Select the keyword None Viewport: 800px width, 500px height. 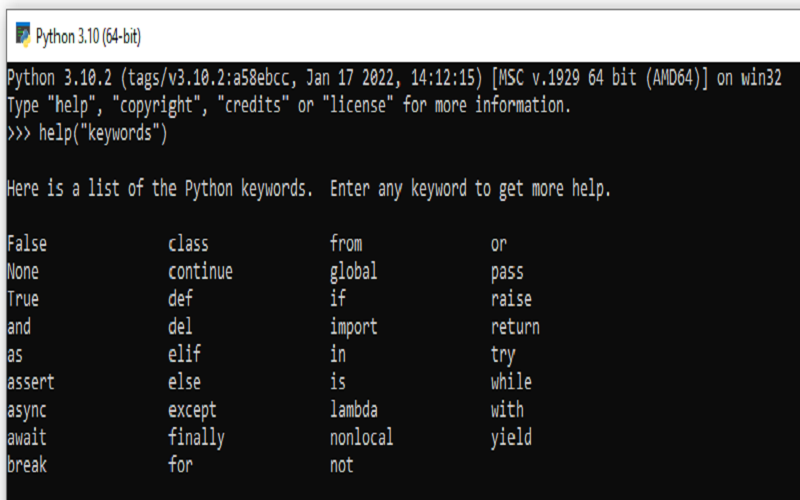(x=23, y=271)
